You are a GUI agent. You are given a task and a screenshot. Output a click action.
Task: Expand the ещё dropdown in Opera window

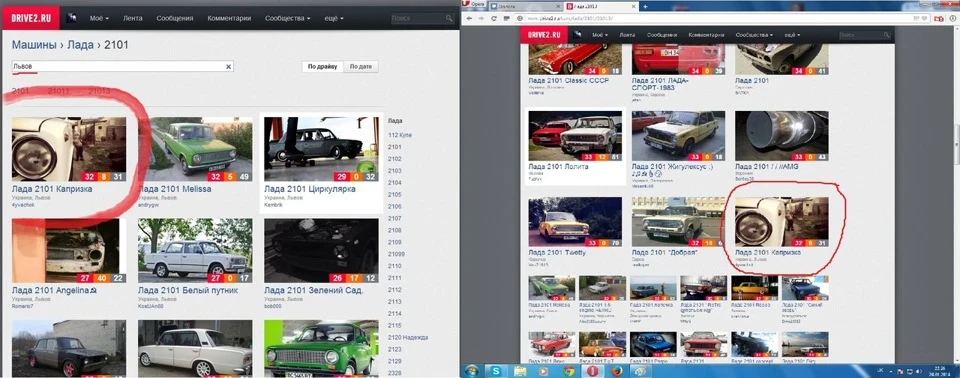[x=792, y=36]
